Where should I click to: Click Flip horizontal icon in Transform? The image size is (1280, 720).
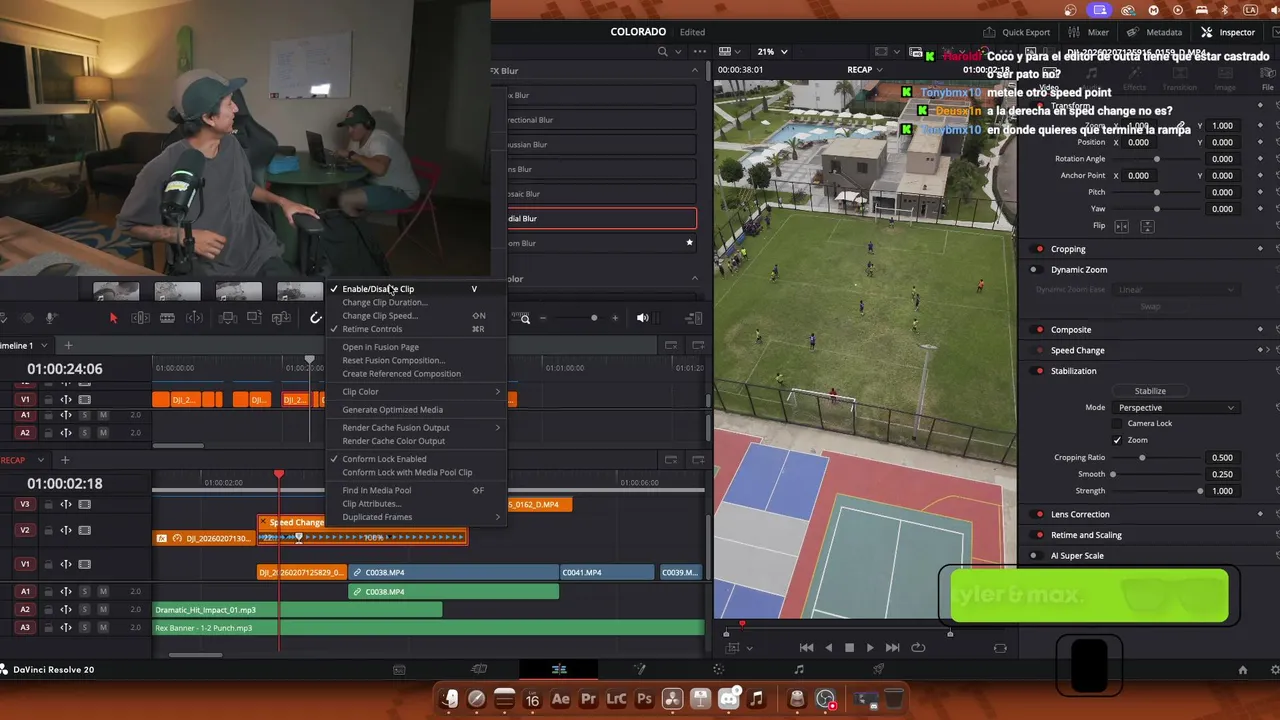1122,227
